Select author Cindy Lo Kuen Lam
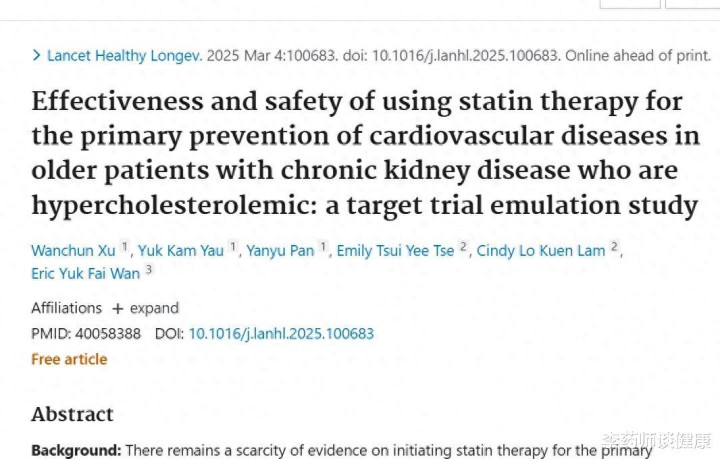Screen dimensions: 720x461 point(541,251)
